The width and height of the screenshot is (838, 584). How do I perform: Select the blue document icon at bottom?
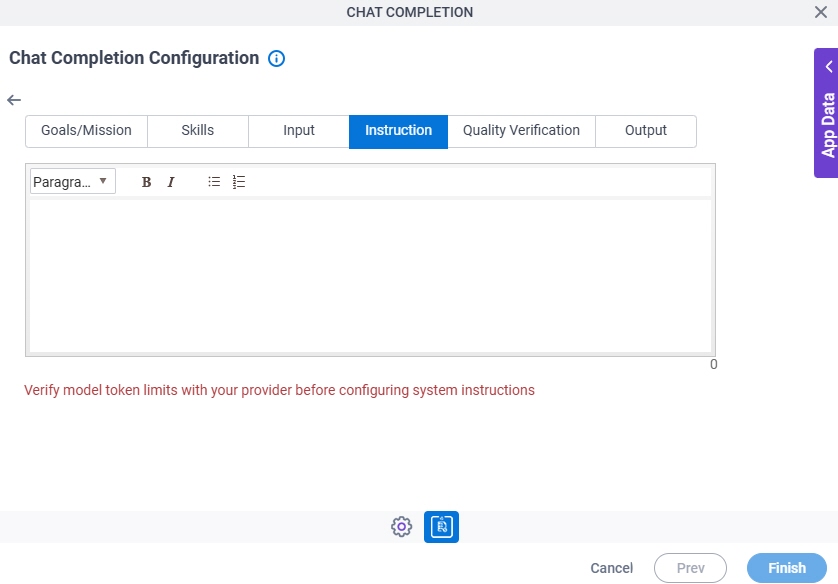[441, 527]
